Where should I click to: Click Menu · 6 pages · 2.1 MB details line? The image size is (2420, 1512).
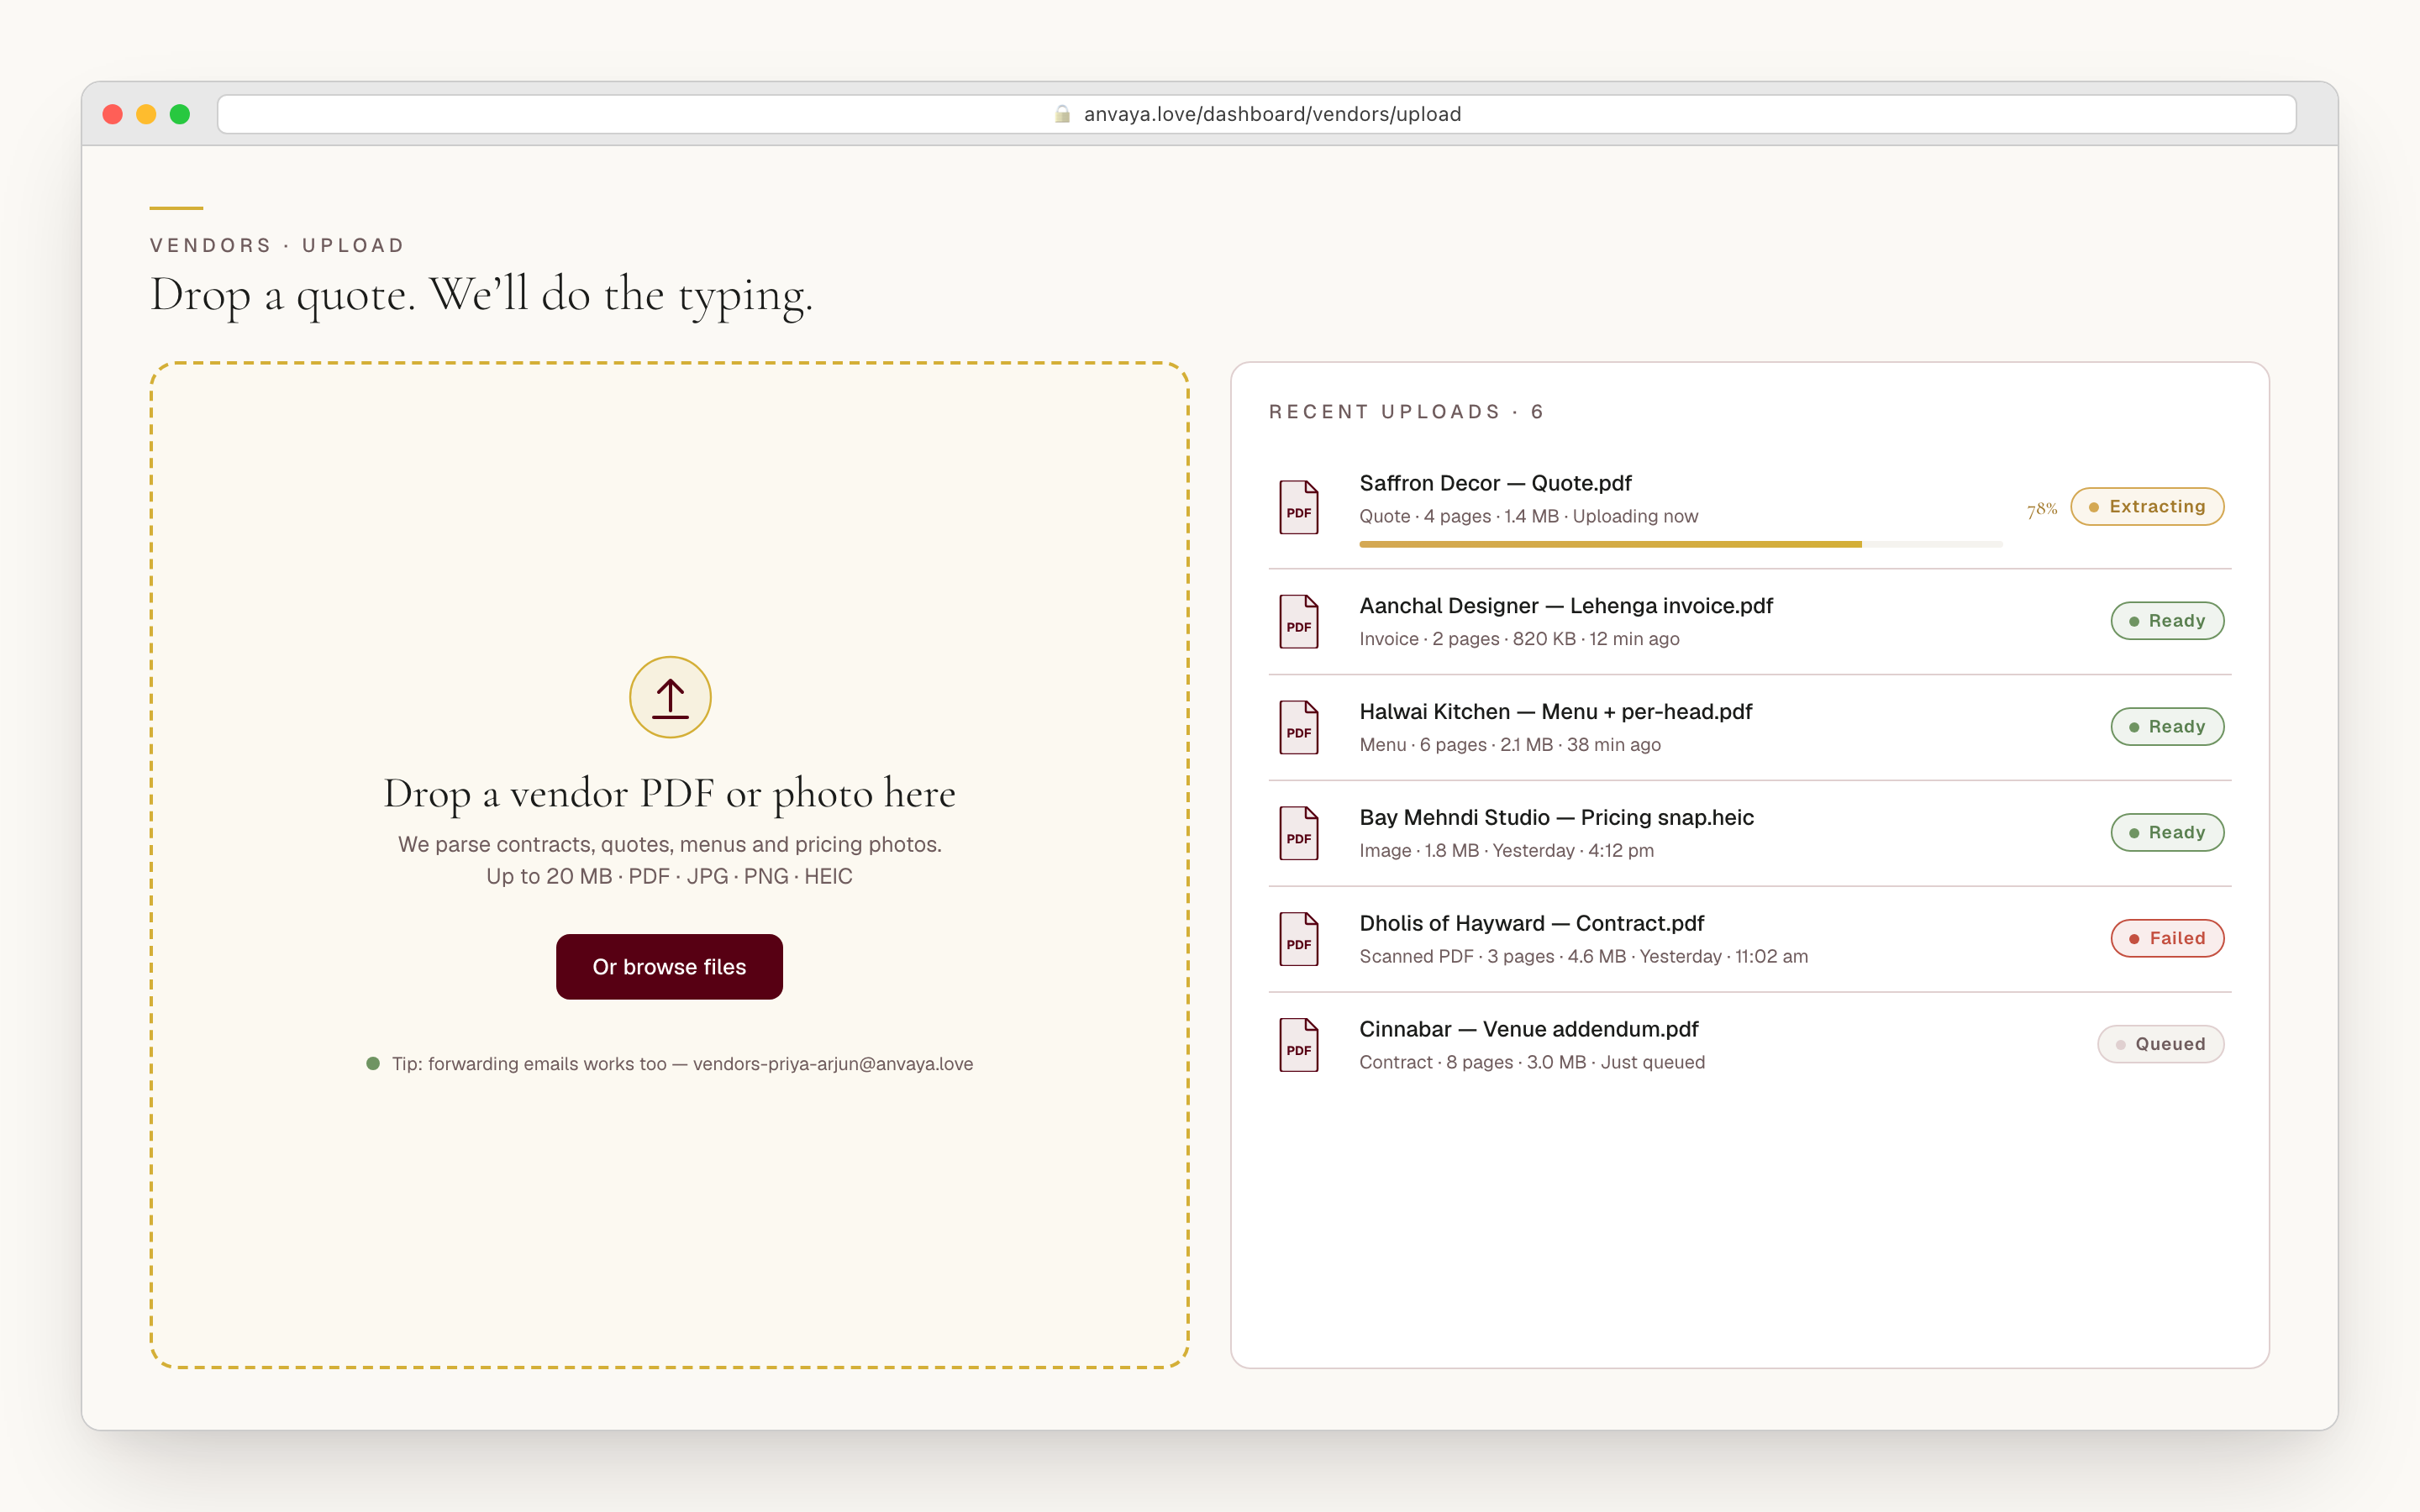pos(1509,745)
